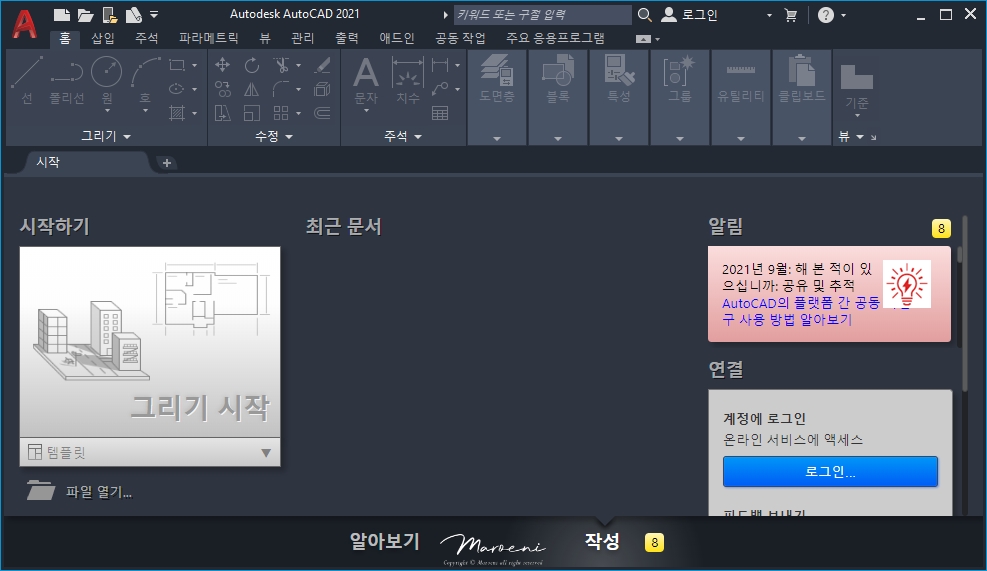
Task: Switch to the 출력 ribbon tab
Action: [x=347, y=38]
